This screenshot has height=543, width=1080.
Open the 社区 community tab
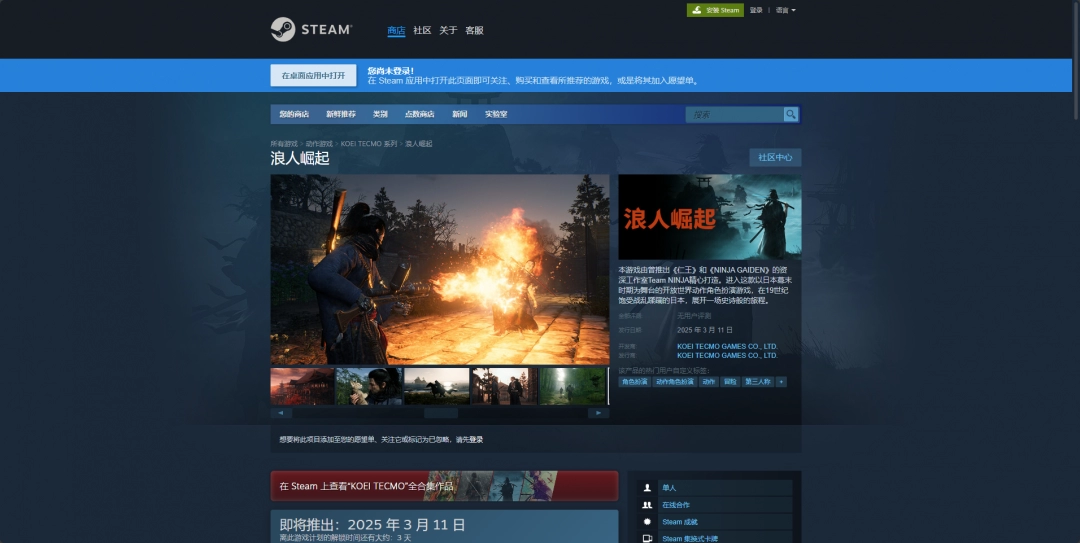422,30
